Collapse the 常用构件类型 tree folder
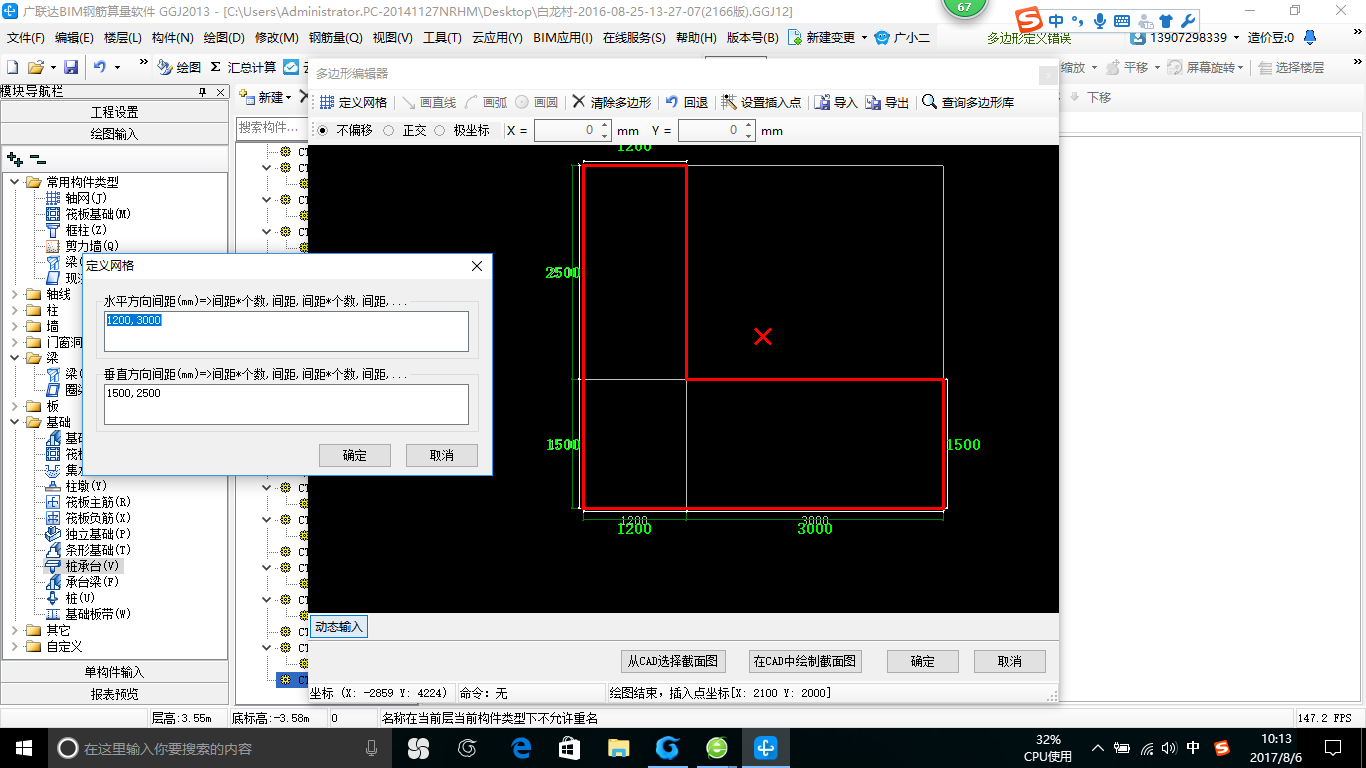 (x=15, y=182)
